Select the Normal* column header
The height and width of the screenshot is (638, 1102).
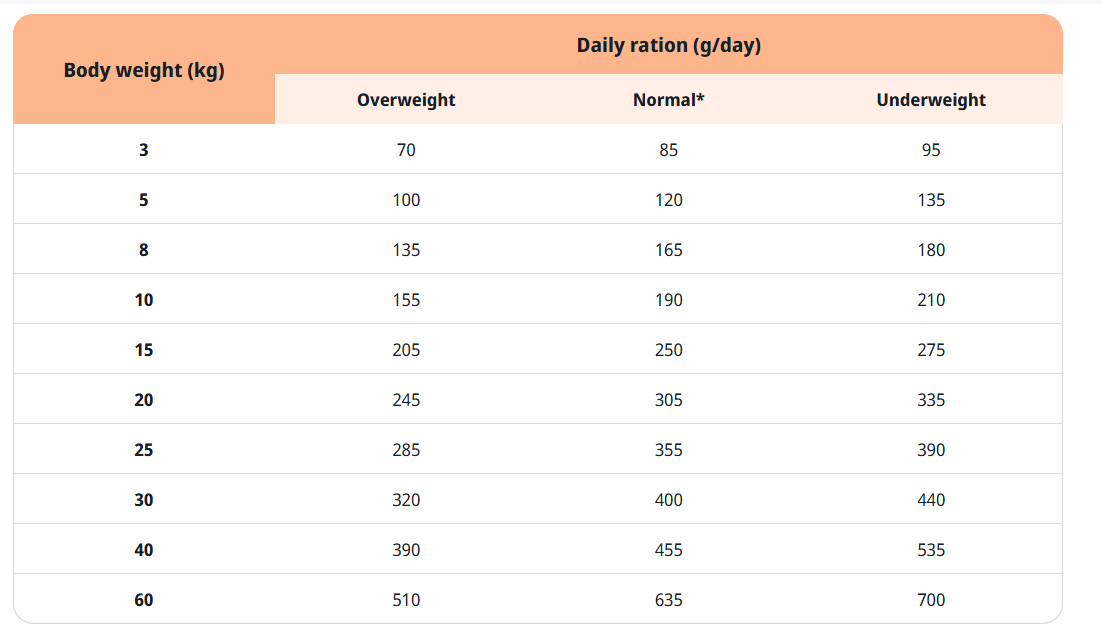[x=668, y=100]
